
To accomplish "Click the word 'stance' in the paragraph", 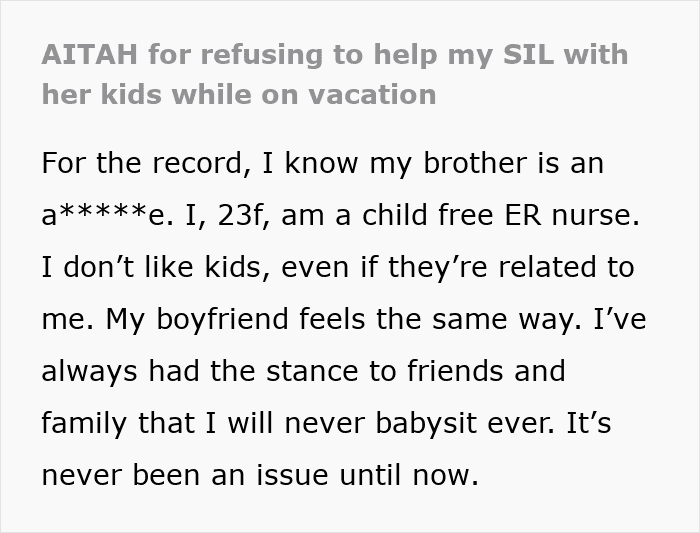I will click(x=312, y=371).
